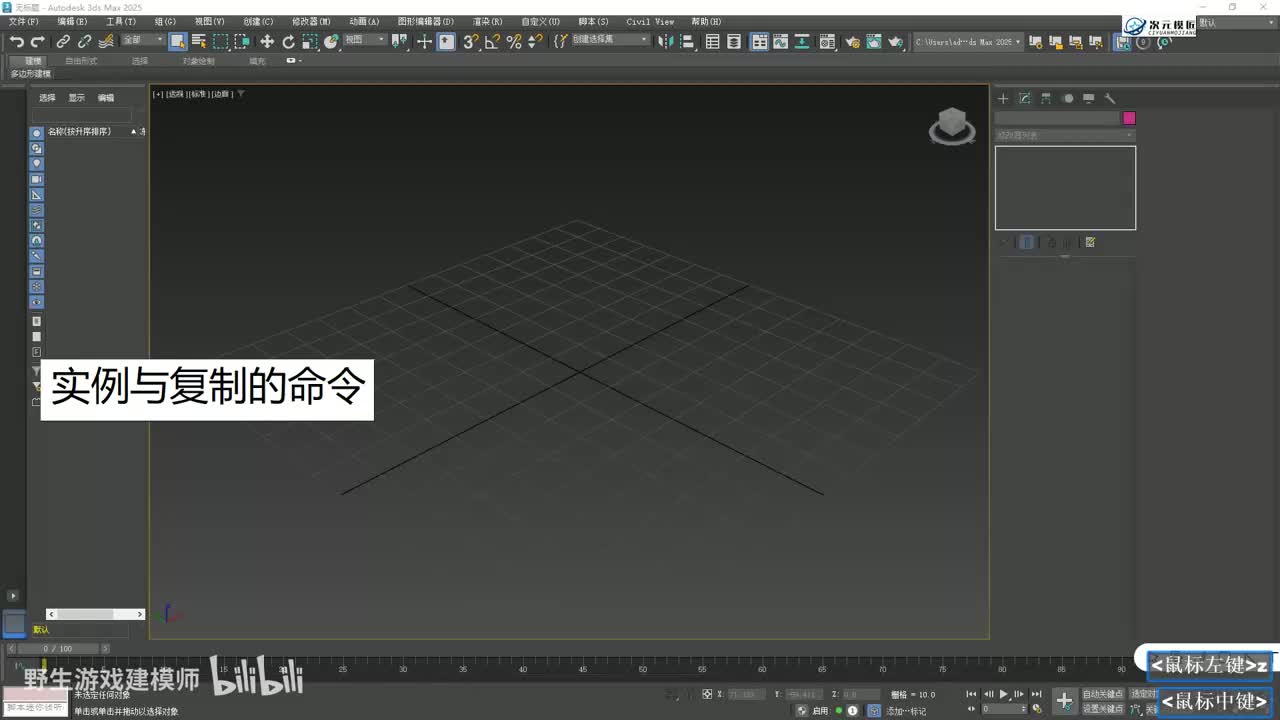Viewport: 1280px width, 720px height.
Task: Toggle Window/Crossing selection mode
Action: tap(242, 41)
